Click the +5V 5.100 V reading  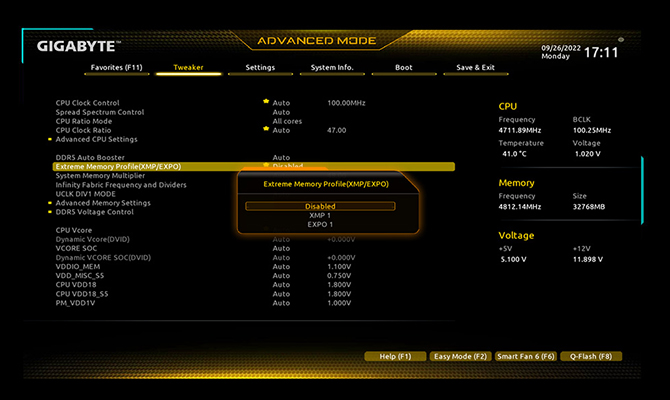click(514, 259)
